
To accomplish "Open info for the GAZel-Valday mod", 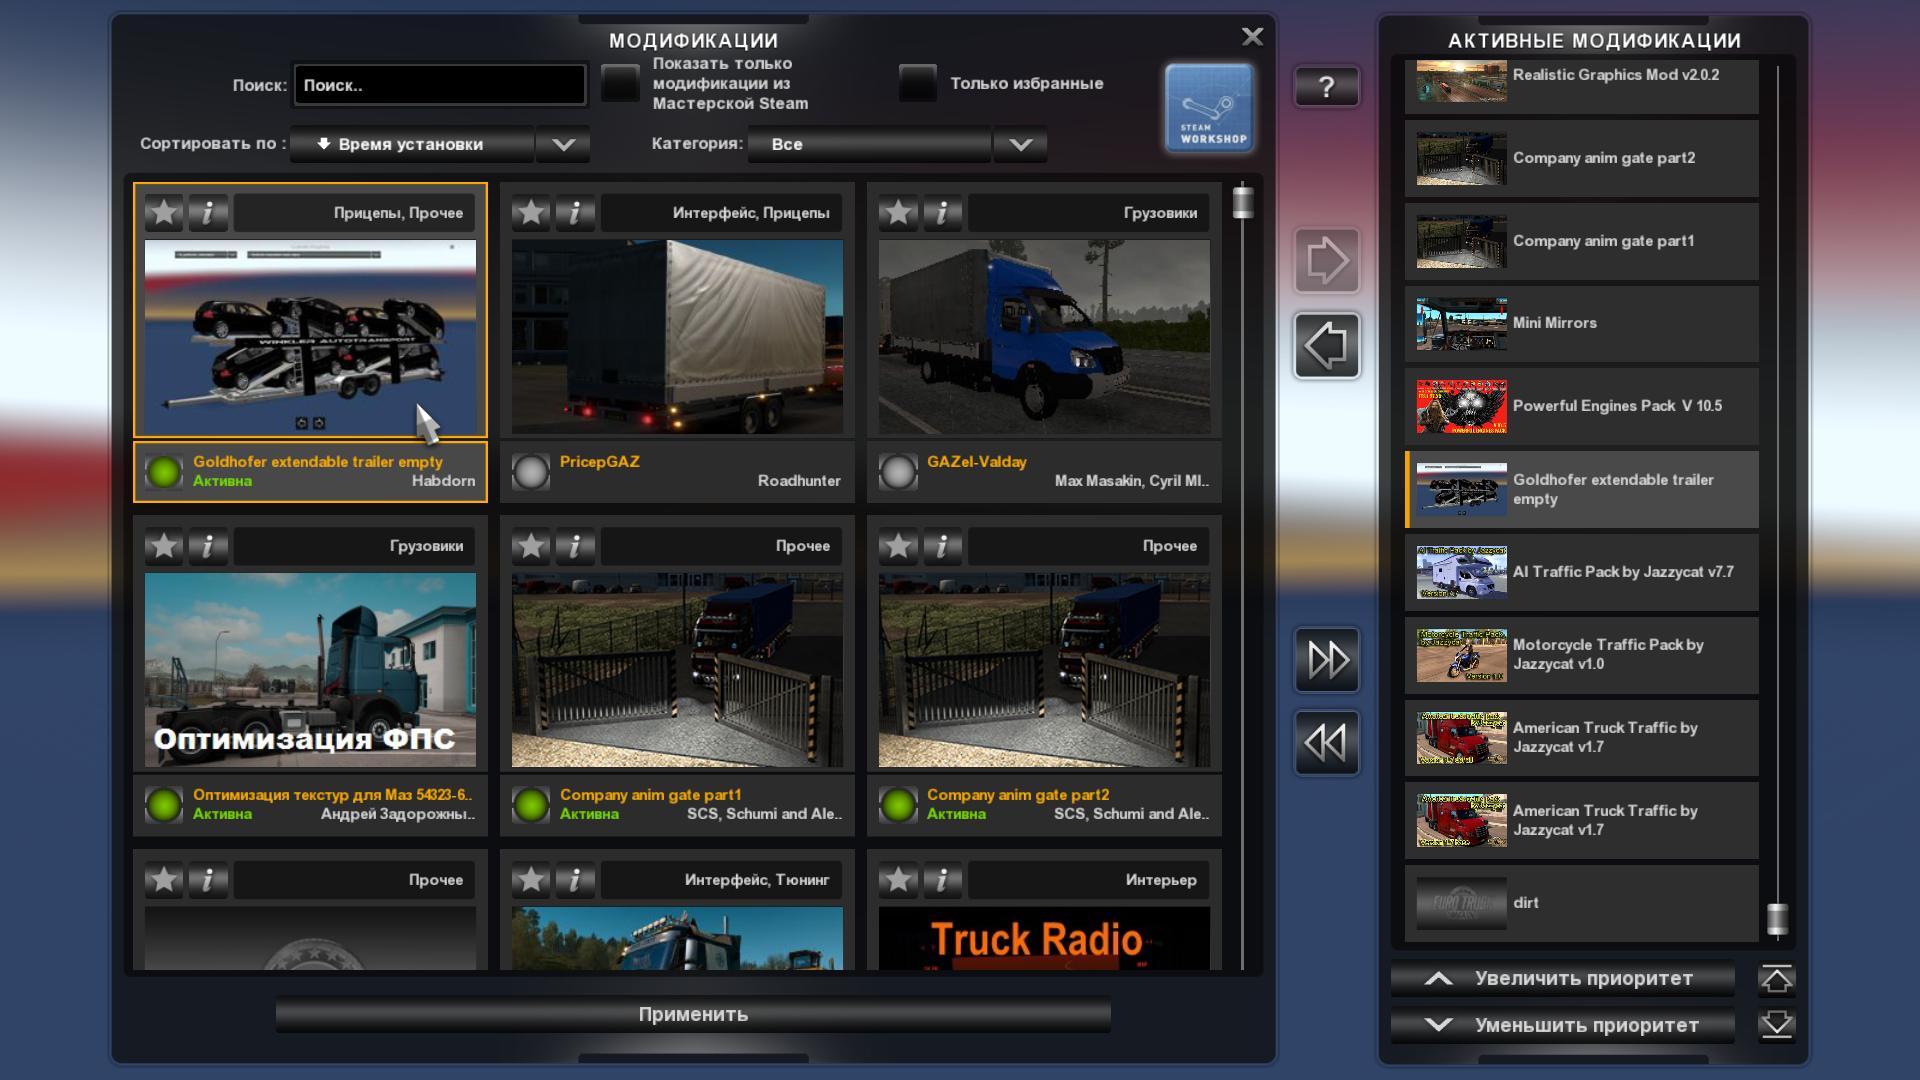I will 941,212.
